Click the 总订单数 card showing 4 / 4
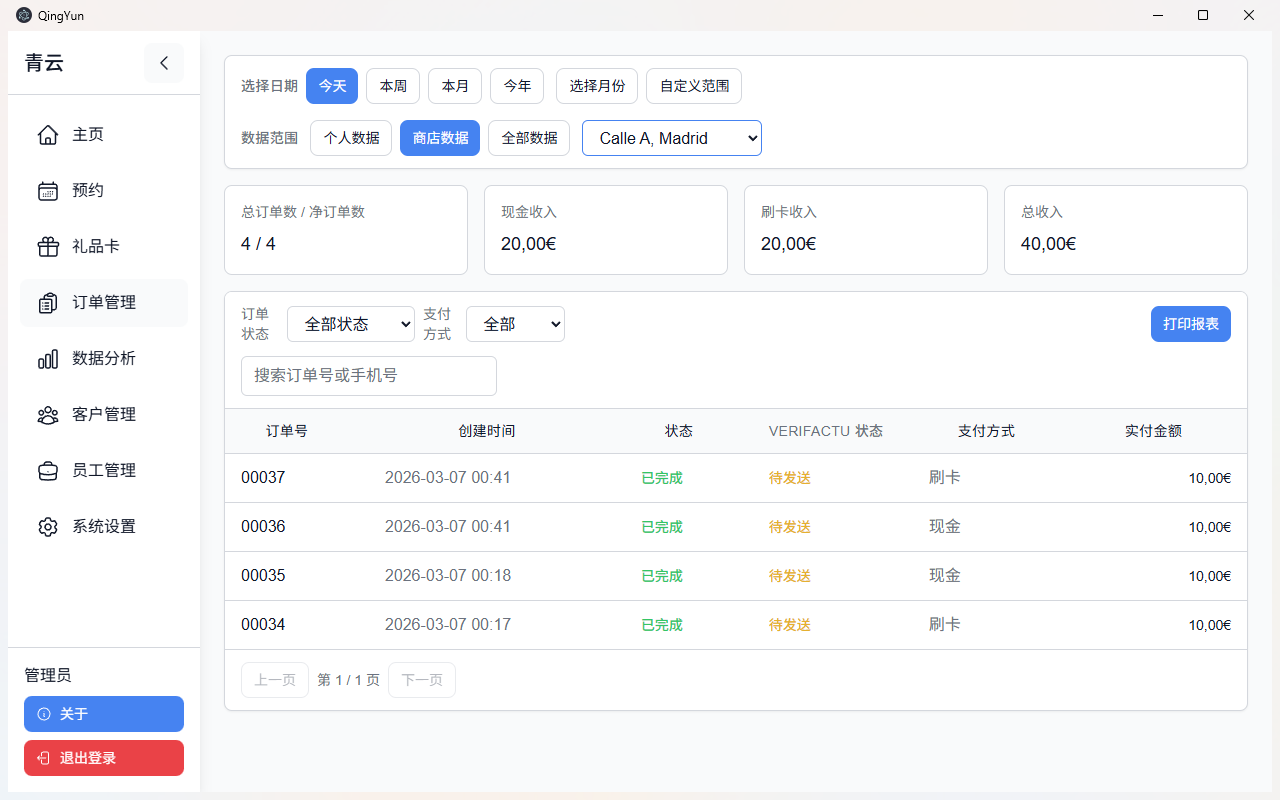The image size is (1280, 800). click(x=346, y=230)
